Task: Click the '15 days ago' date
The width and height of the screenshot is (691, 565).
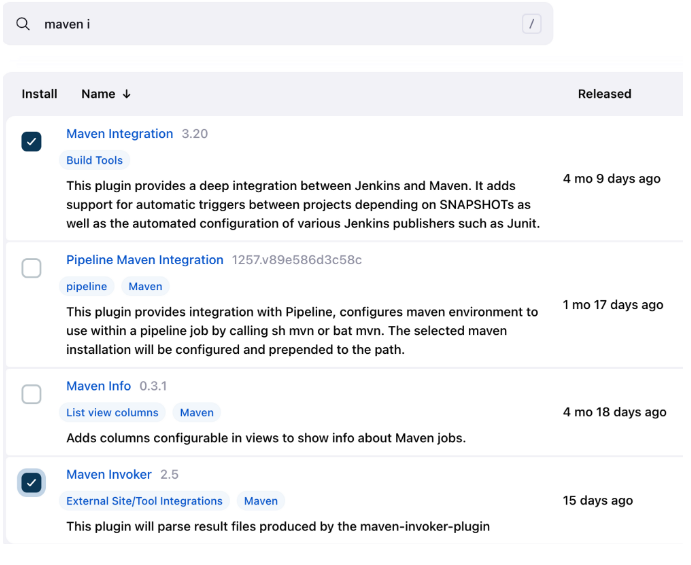Action: click(598, 501)
